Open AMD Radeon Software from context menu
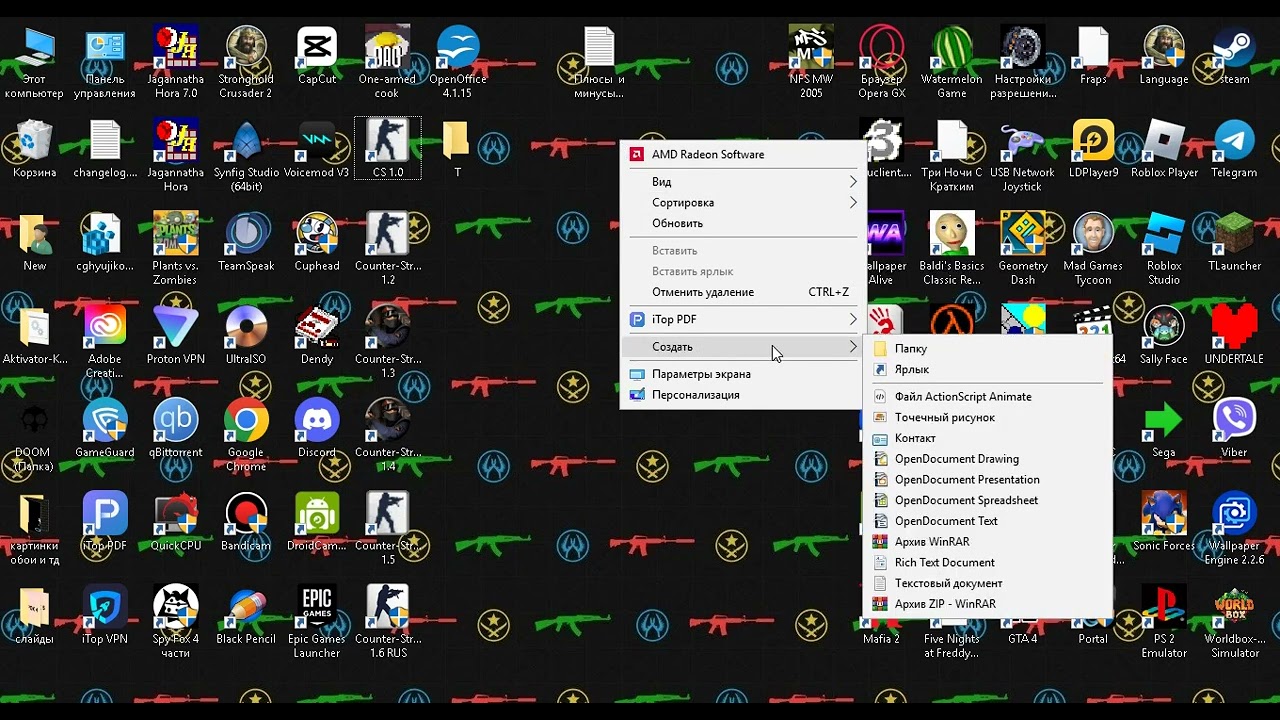 pos(742,155)
